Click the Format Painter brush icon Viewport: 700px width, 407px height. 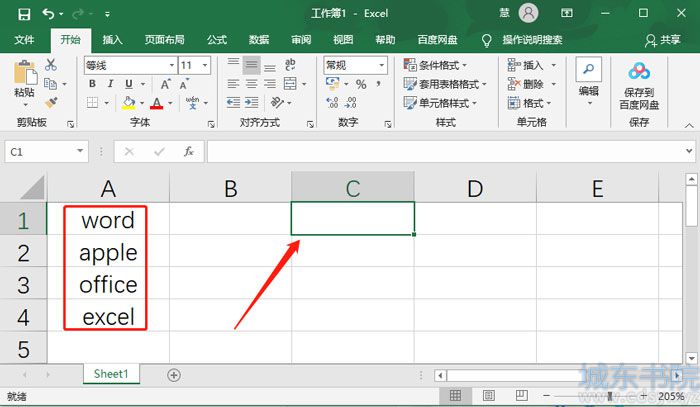pos(51,103)
